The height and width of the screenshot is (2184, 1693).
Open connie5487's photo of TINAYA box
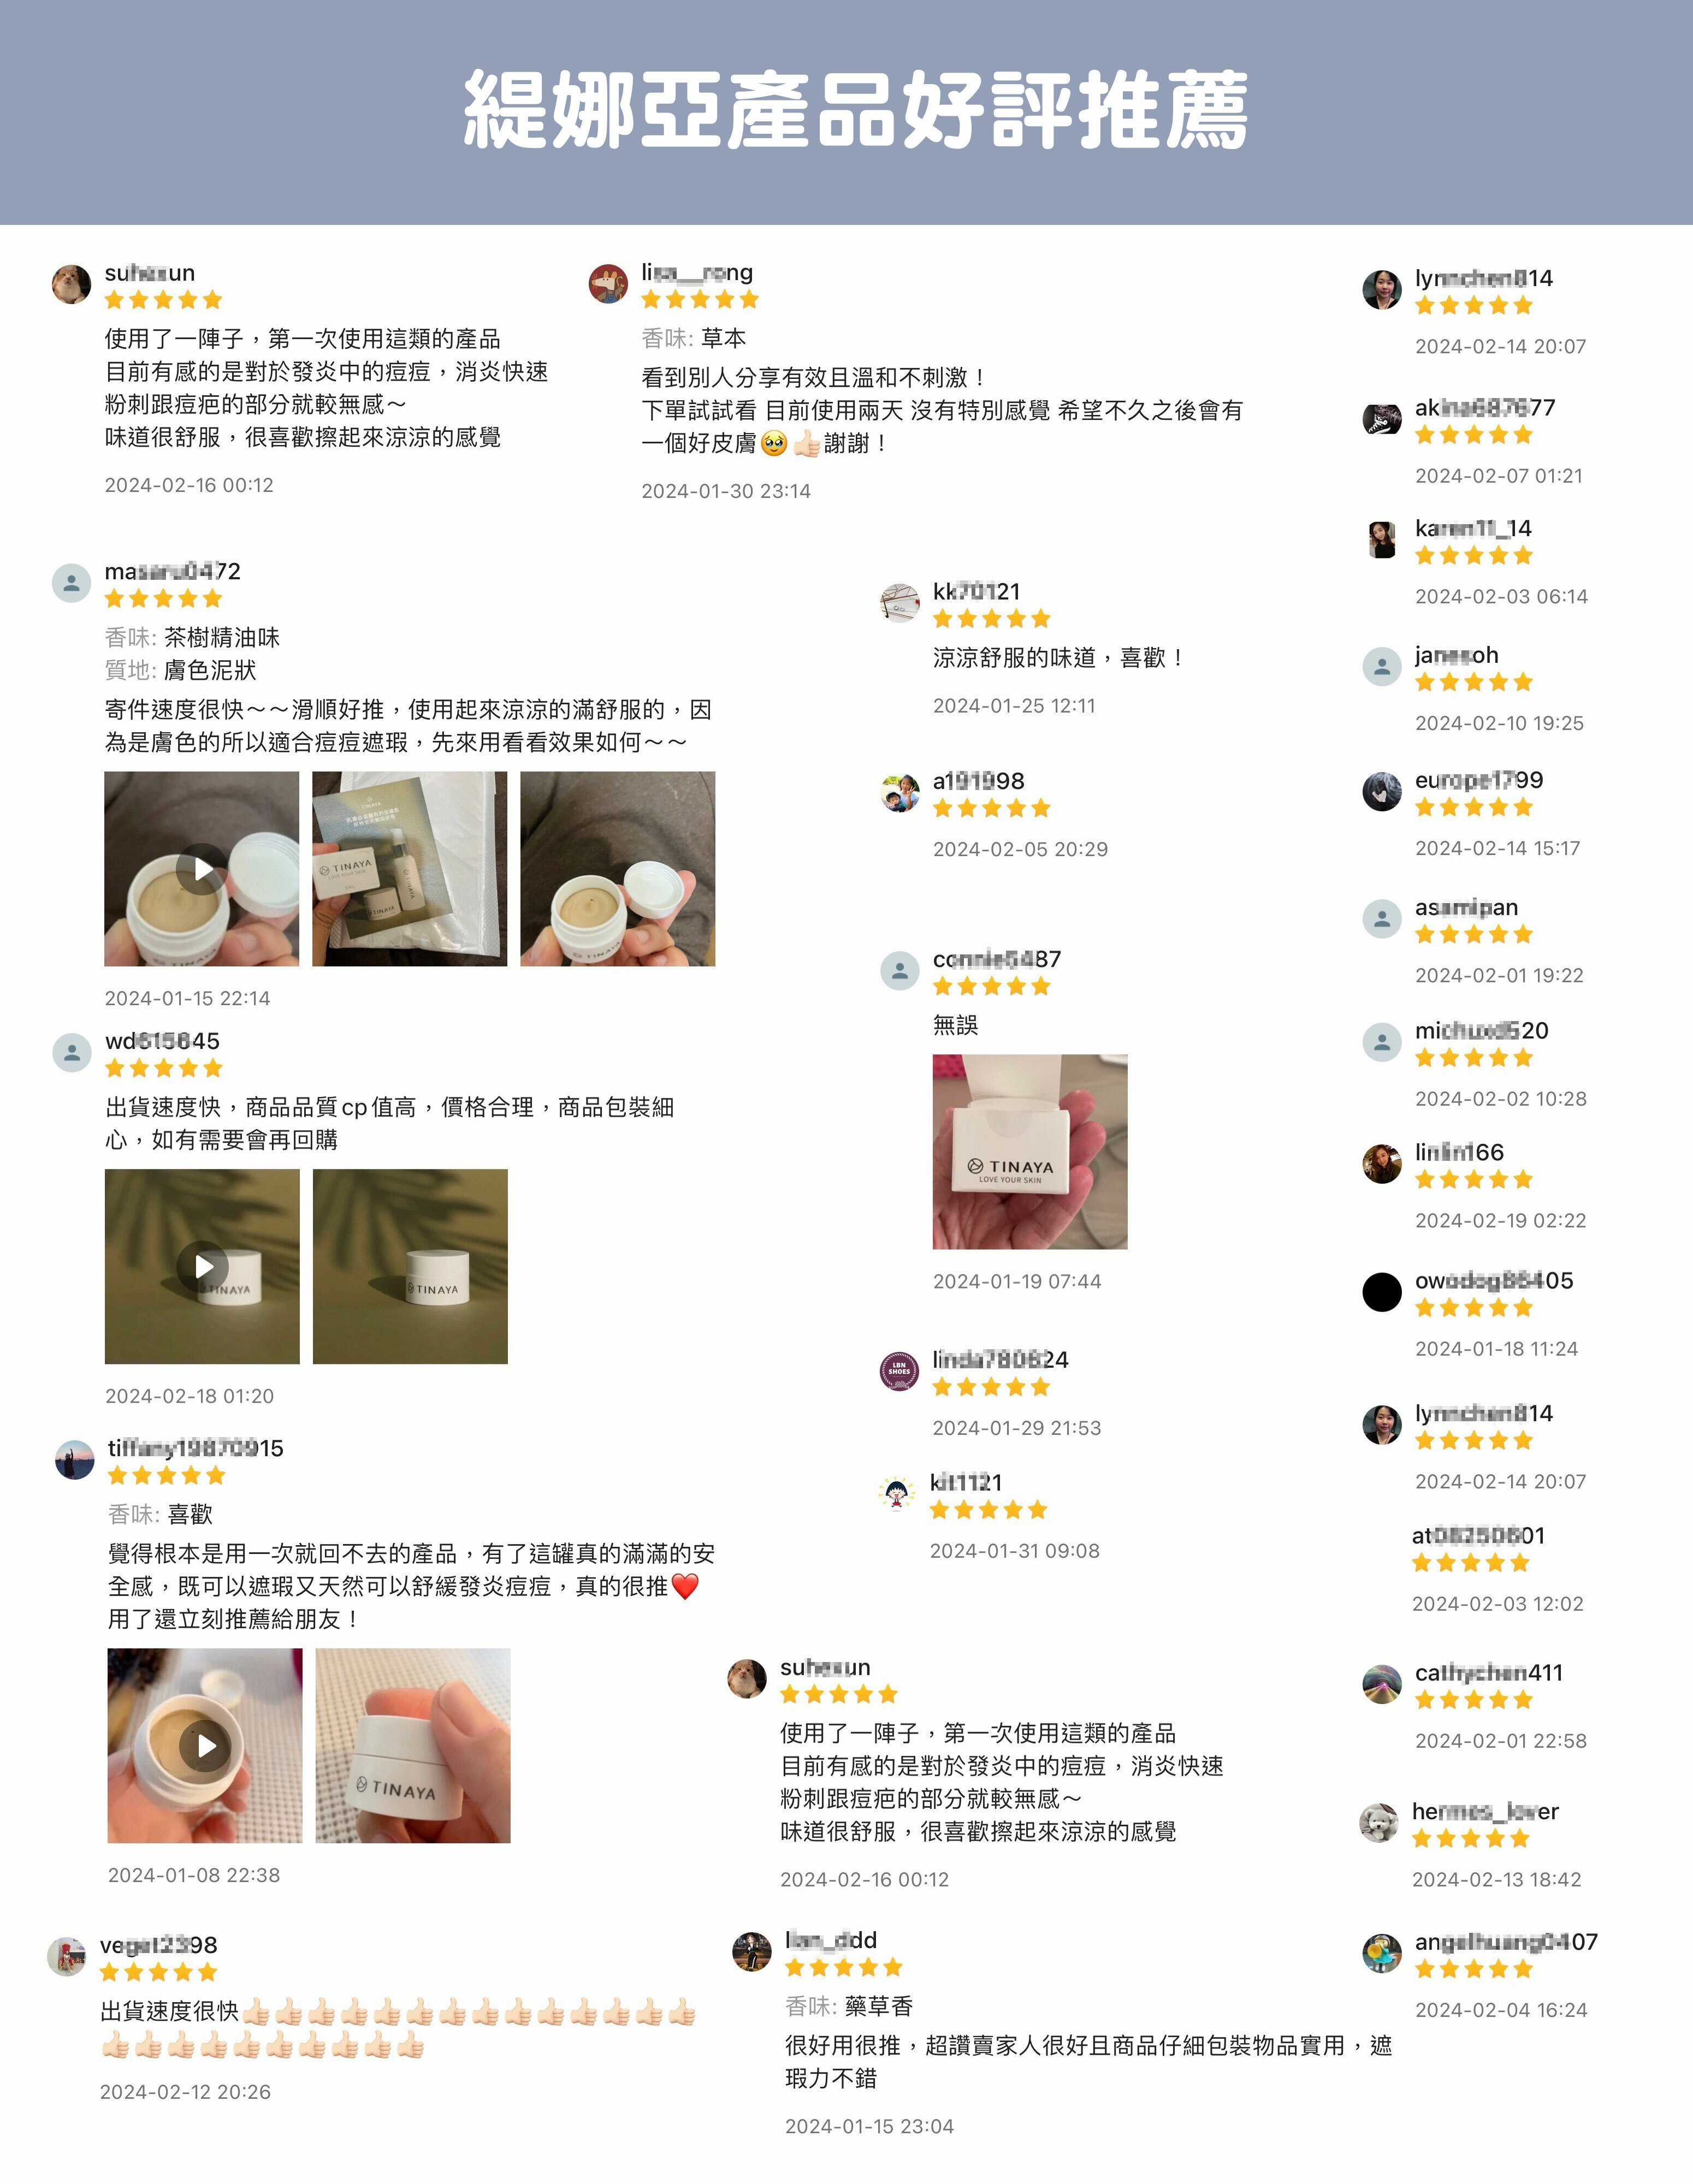[x=1030, y=1151]
